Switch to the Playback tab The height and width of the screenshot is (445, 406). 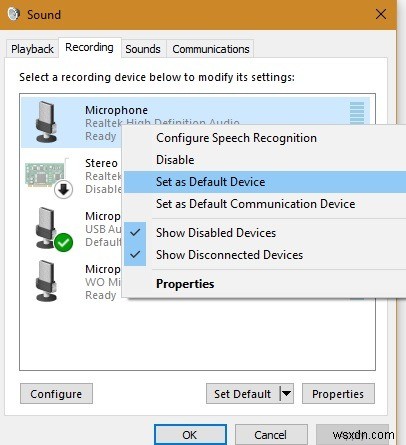[32, 49]
